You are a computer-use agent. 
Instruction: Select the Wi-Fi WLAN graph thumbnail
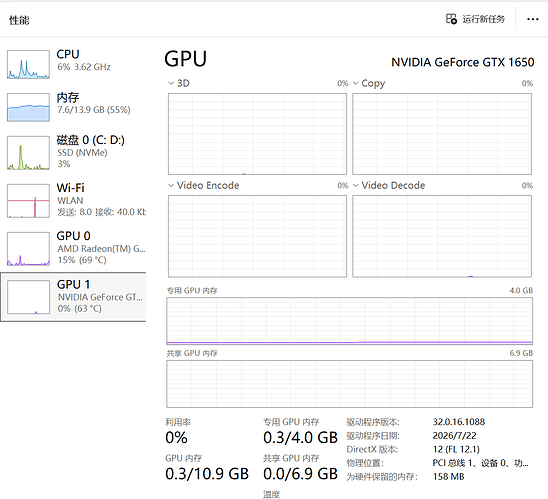pyautogui.click(x=28, y=201)
